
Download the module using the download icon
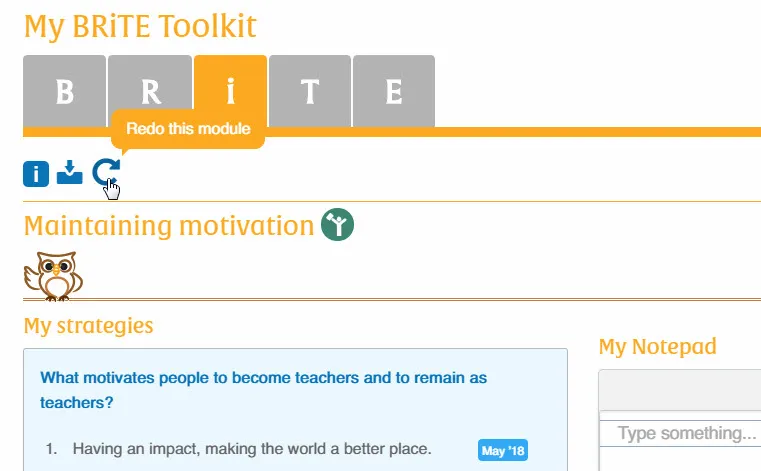pyautogui.click(x=69, y=173)
